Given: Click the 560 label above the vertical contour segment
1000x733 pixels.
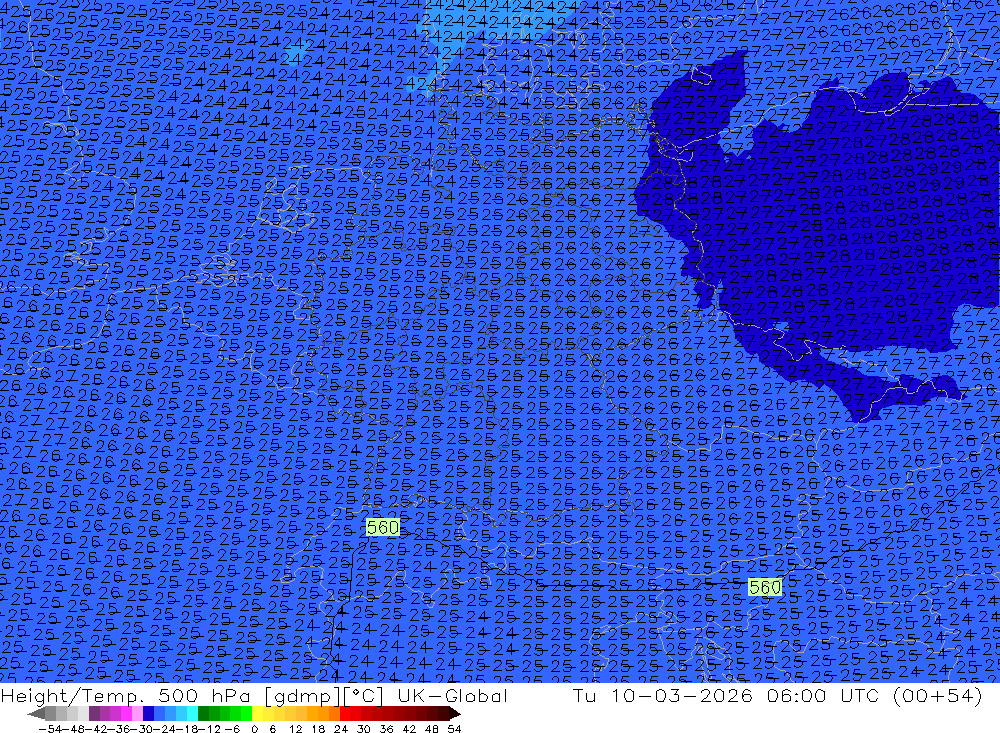Looking at the screenshot, I should pos(383,528).
